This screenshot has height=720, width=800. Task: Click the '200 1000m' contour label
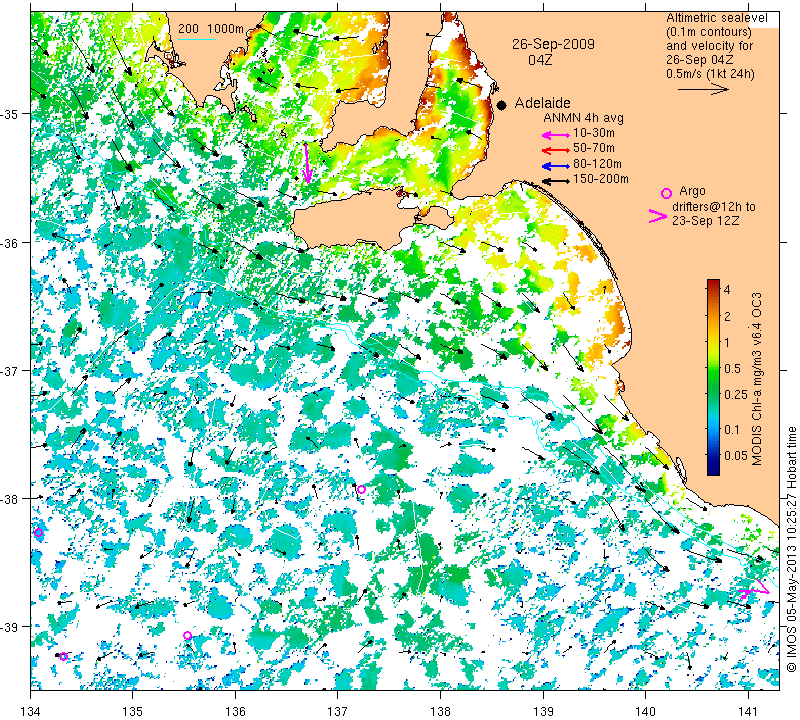coord(211,29)
